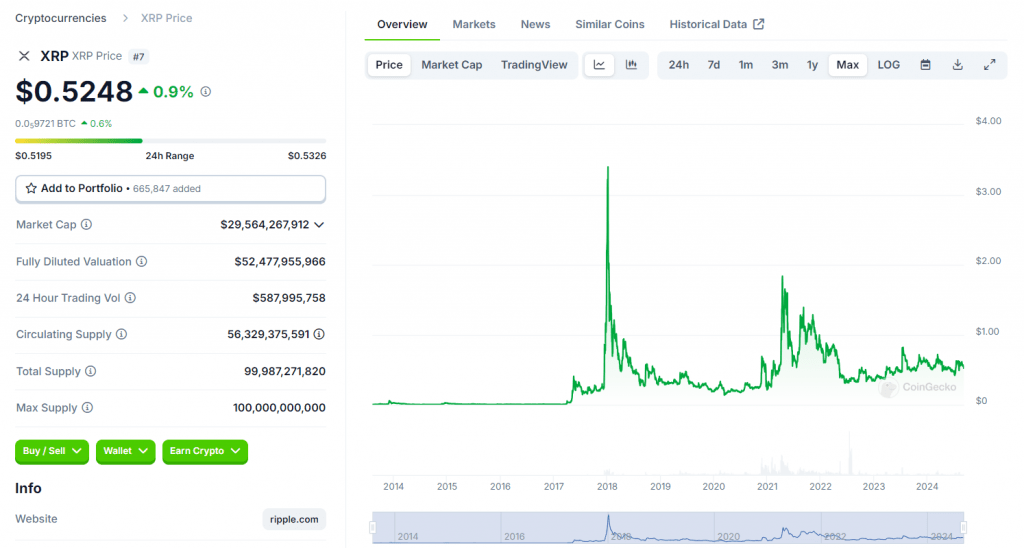Switch to candlestick chart icon
The image size is (1024, 548).
(x=631, y=65)
